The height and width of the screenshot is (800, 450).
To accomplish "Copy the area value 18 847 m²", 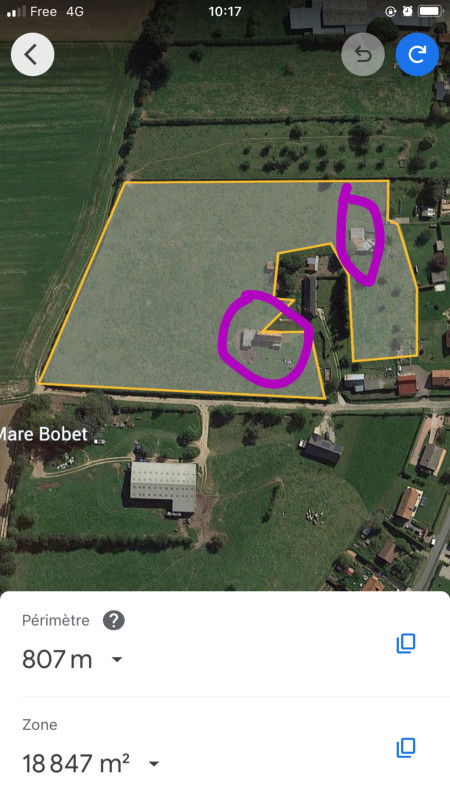I will 406,747.
